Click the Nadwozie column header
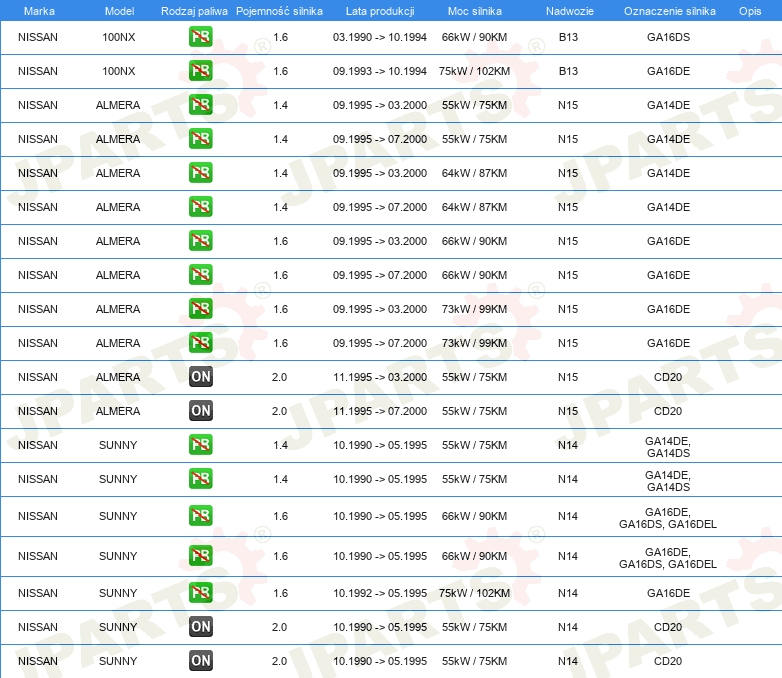This screenshot has height=678, width=782. (x=570, y=11)
